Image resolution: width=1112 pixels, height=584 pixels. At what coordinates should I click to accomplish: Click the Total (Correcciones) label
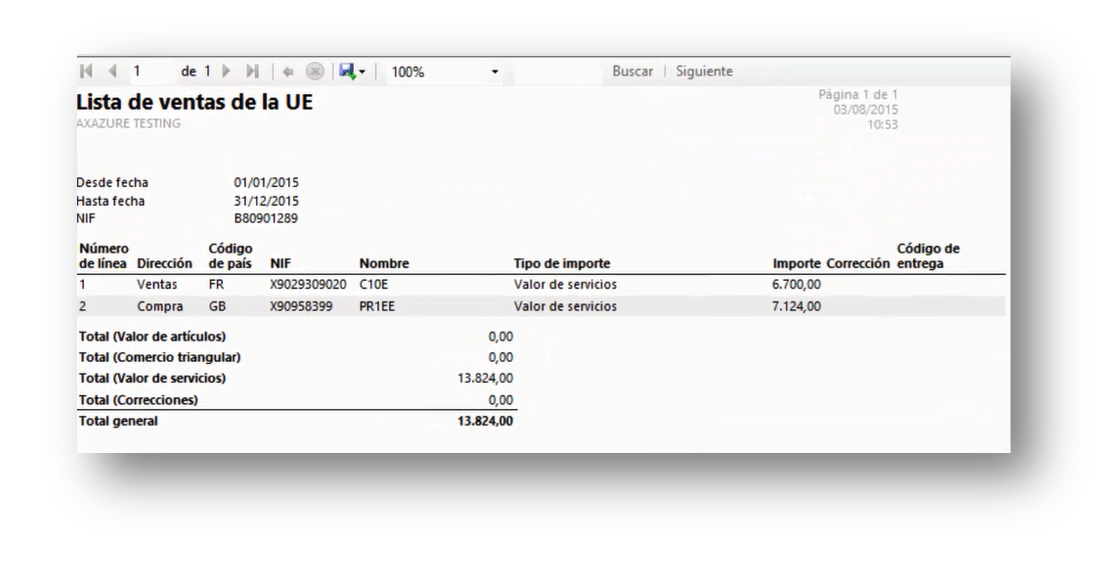pyautogui.click(x=138, y=400)
